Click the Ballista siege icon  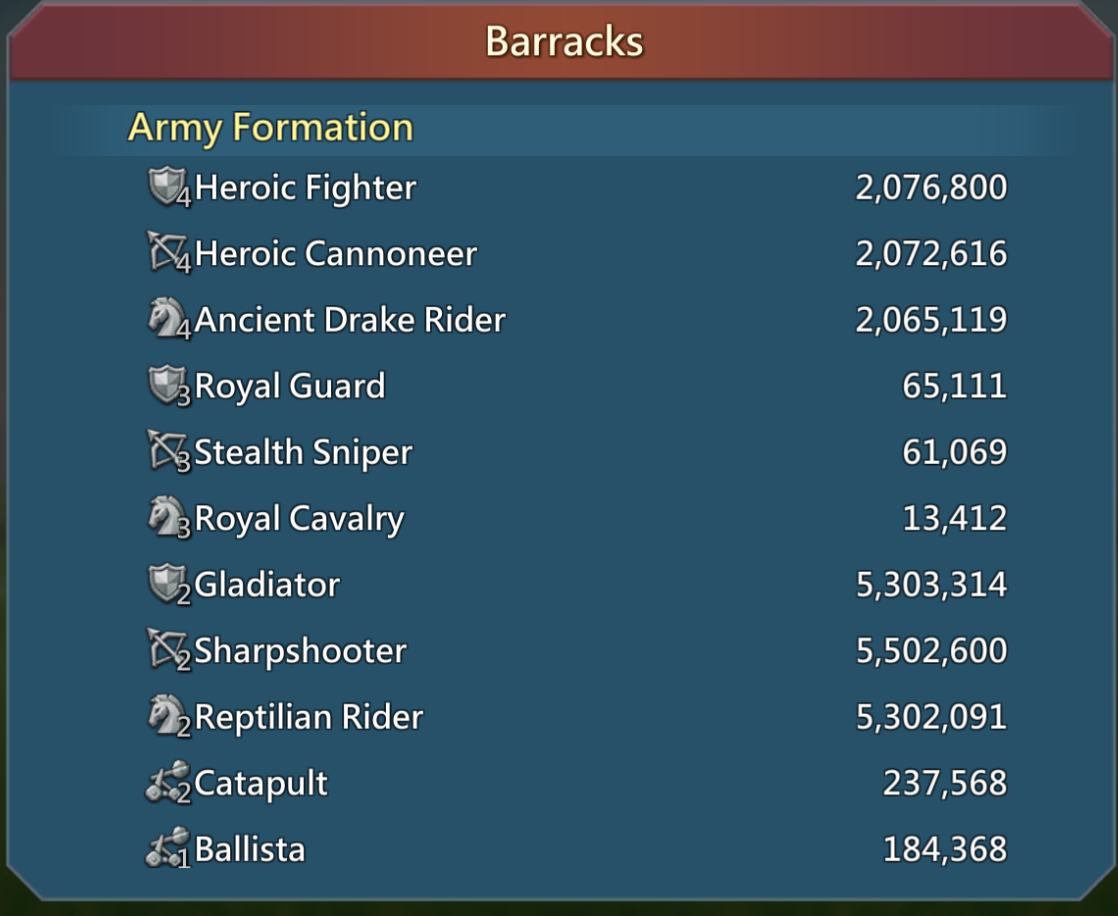coord(169,848)
